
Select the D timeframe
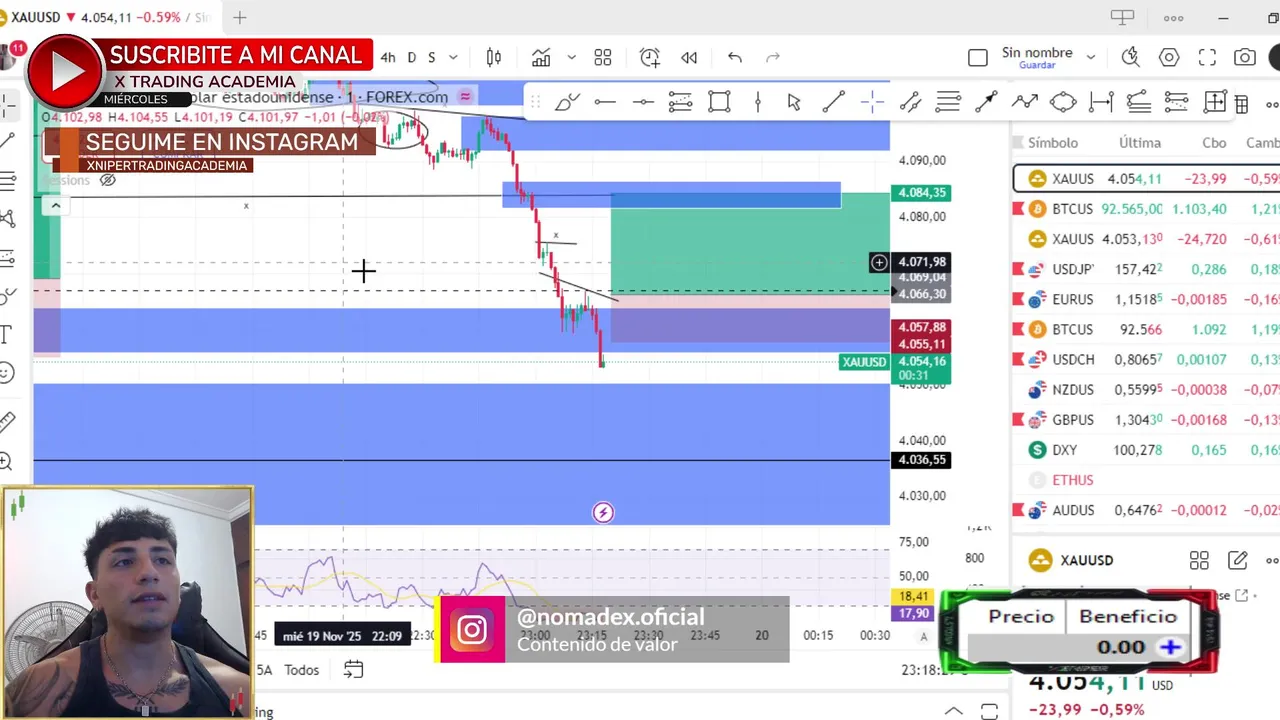411,58
